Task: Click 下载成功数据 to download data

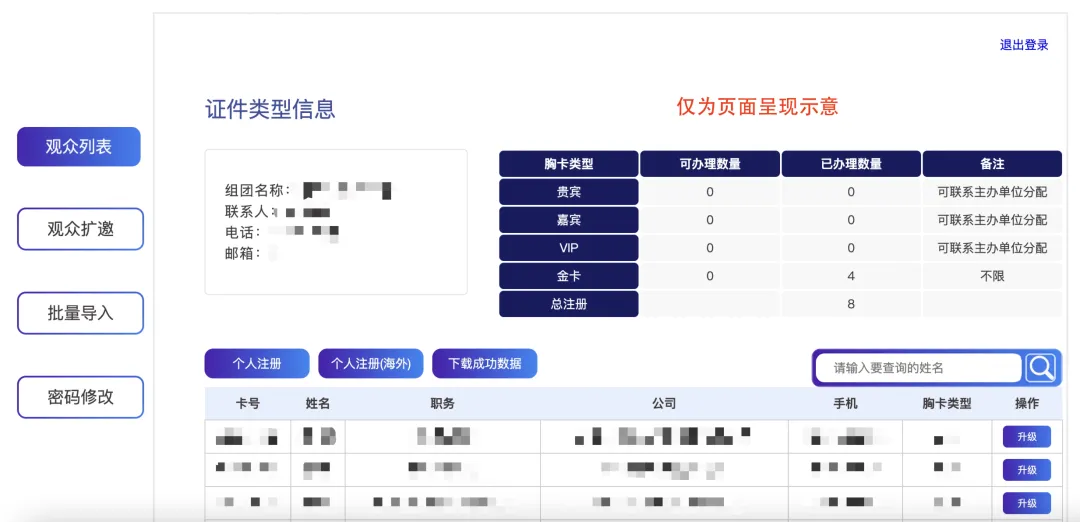Action: [x=485, y=364]
